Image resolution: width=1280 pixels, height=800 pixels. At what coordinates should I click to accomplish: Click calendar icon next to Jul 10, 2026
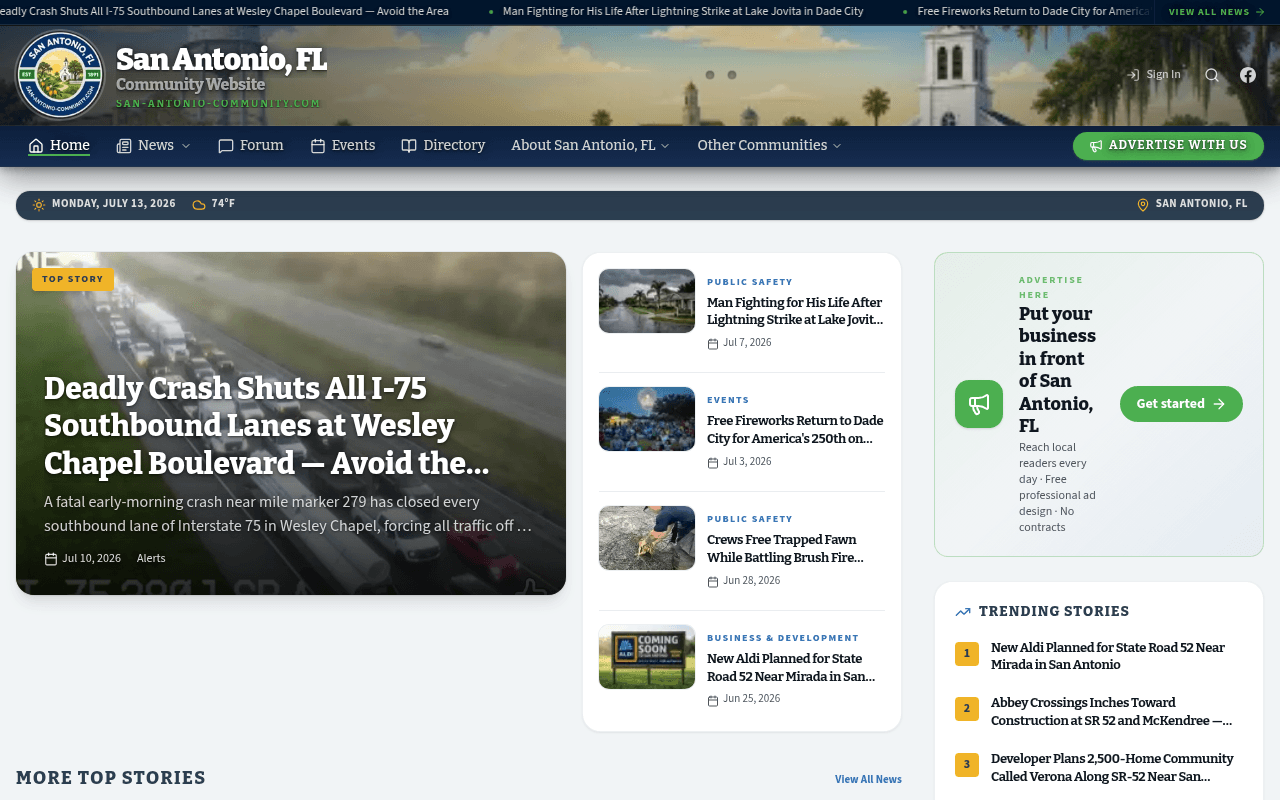click(51, 559)
